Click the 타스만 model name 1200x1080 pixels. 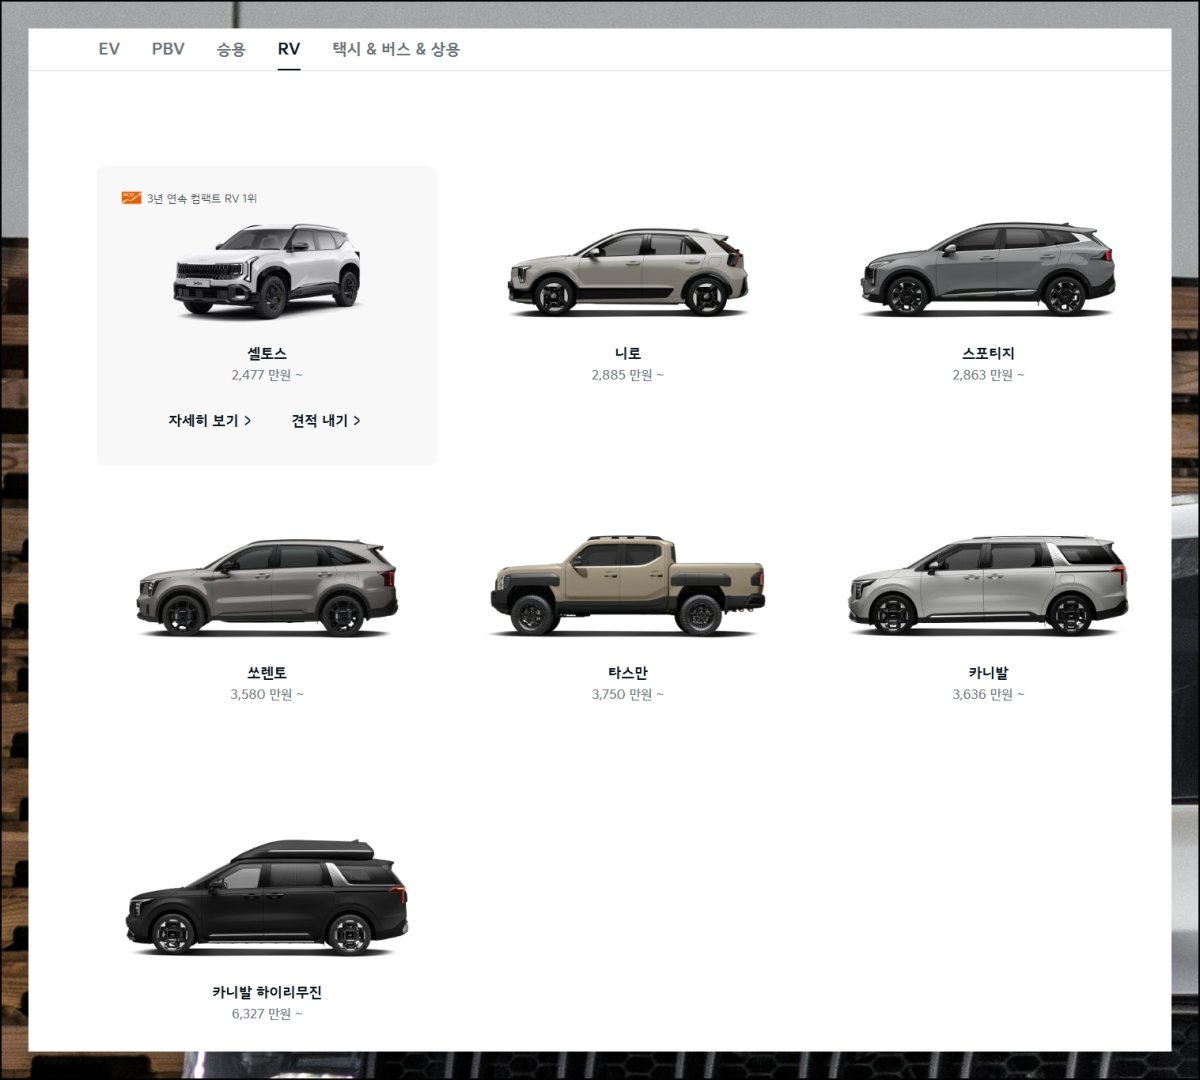[x=628, y=673]
